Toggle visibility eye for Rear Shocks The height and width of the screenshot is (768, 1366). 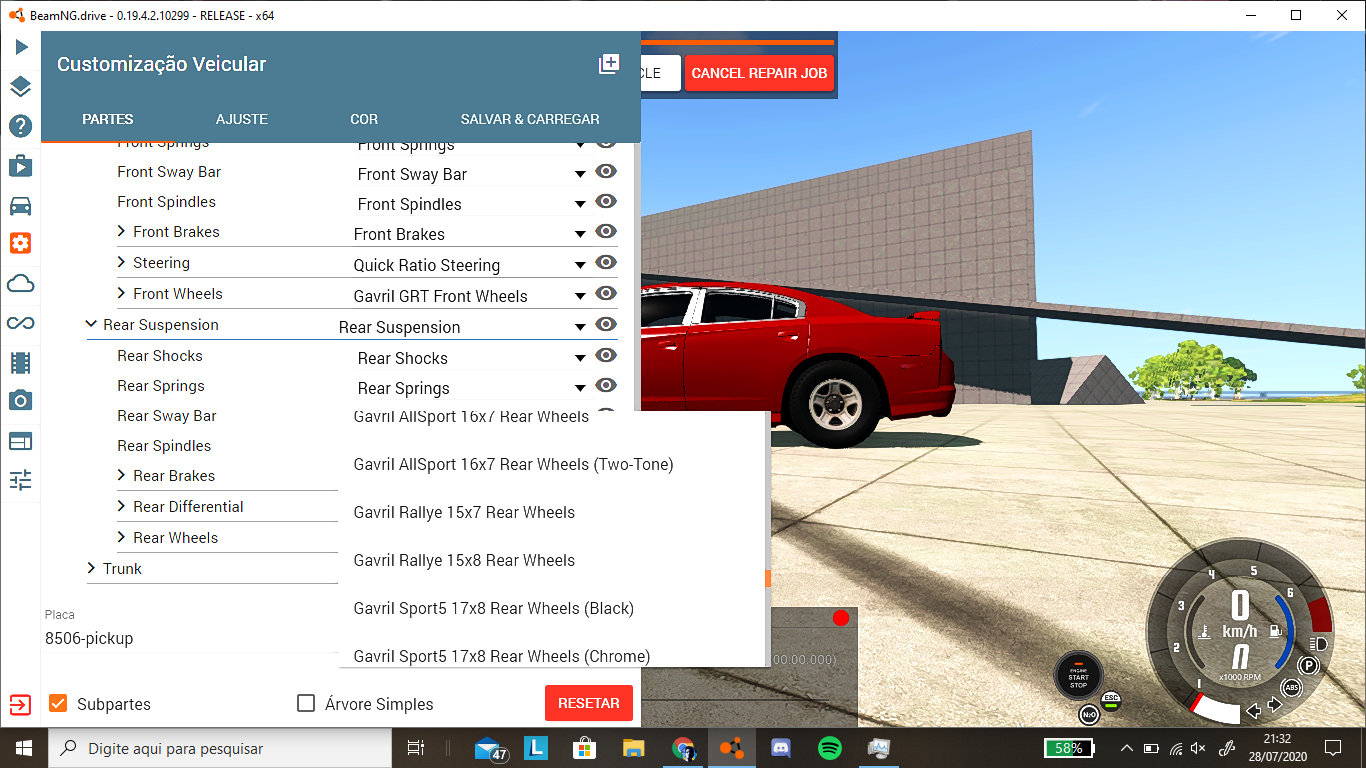coord(606,356)
